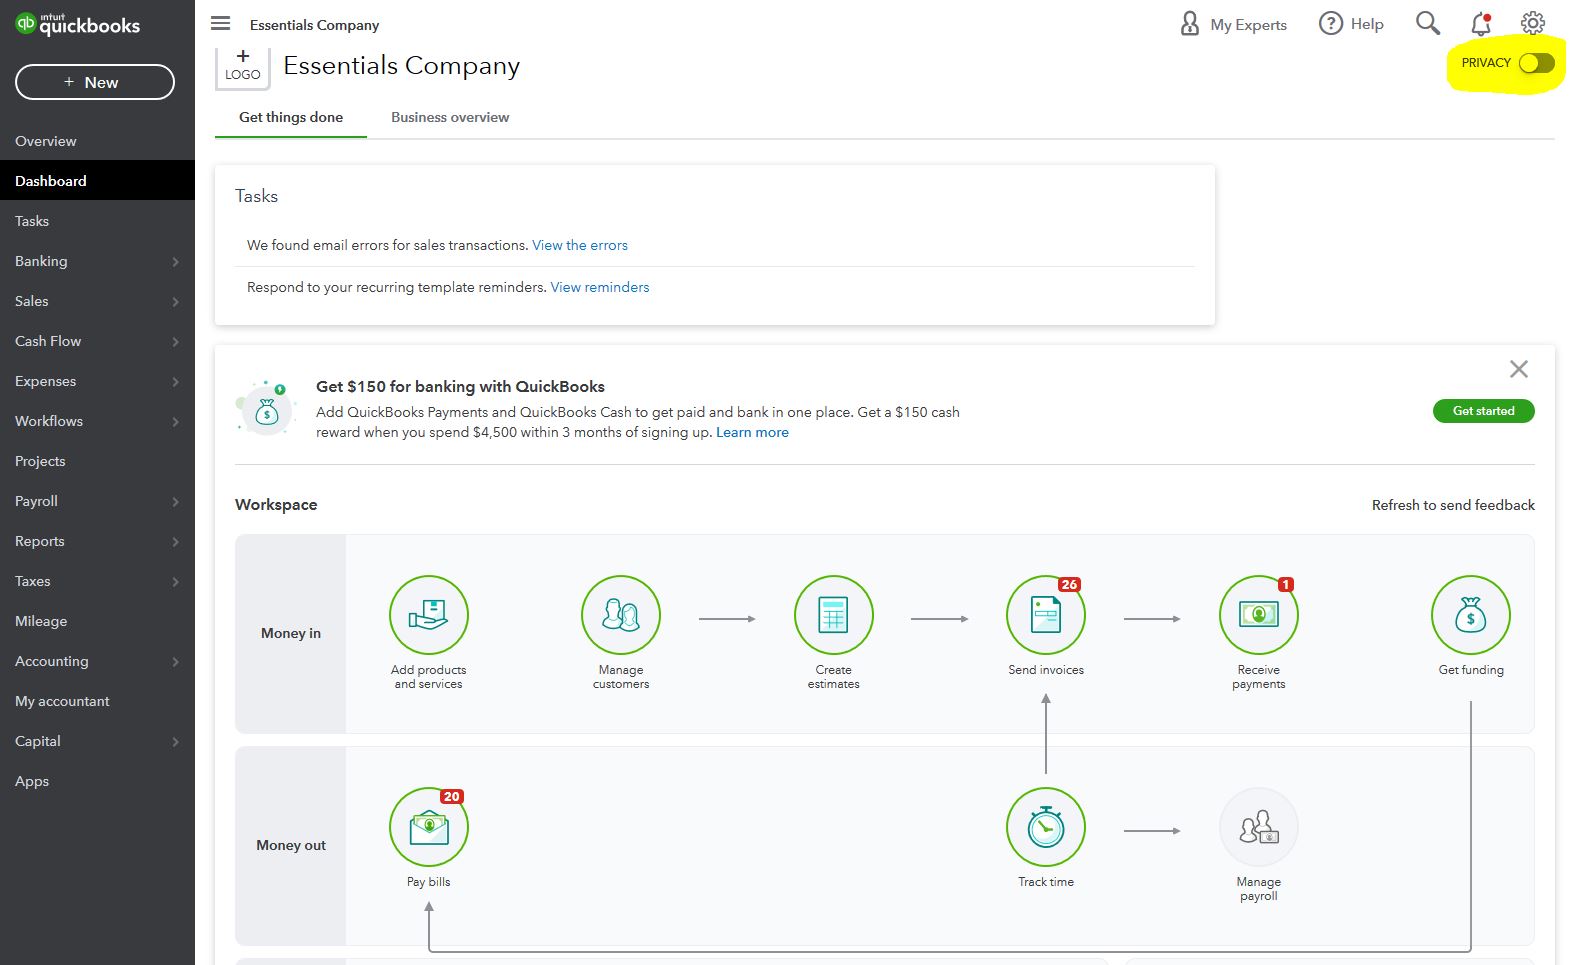Open the settings gear icon
This screenshot has height=965, width=1571.
coord(1532,24)
